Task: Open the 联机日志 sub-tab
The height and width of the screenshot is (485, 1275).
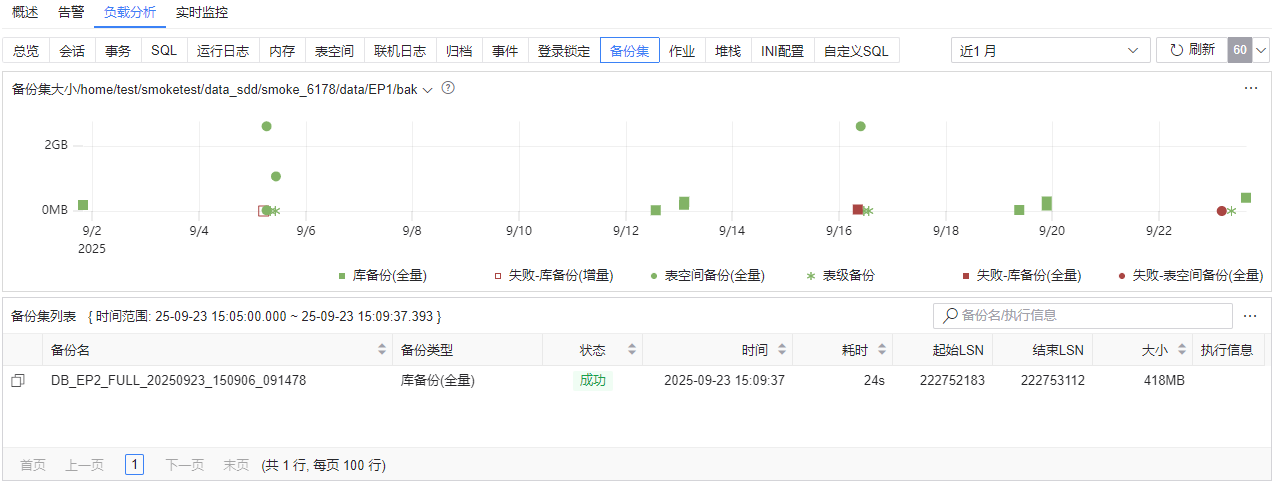Action: coord(400,50)
